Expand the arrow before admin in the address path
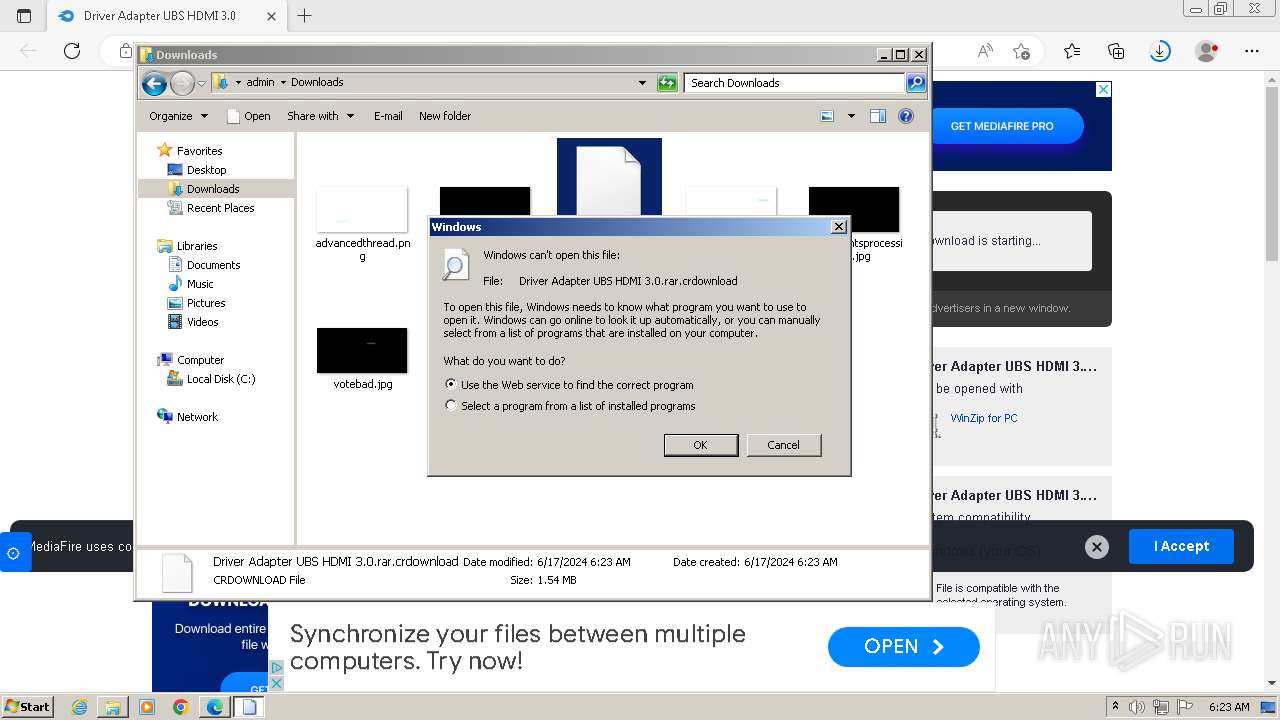 pos(238,82)
